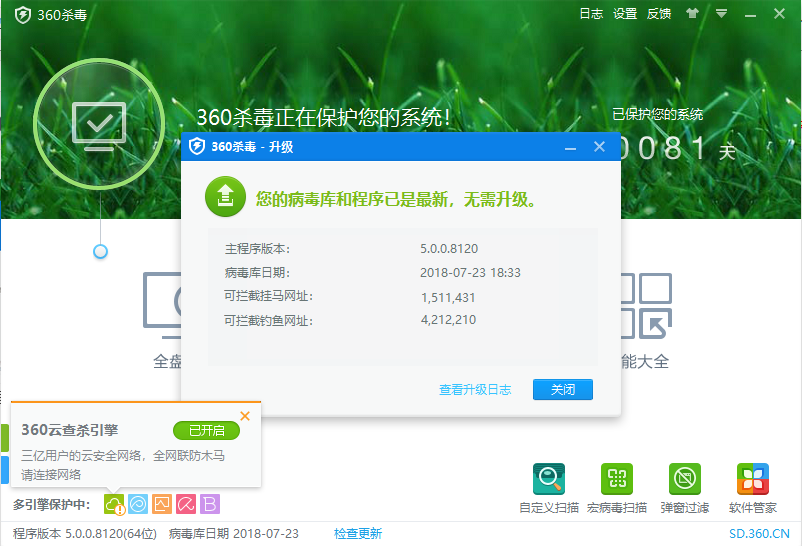Click 程序版本 5.0.0.8120(64位) status text
Viewport: 802px width, 546px height.
[x=85, y=534]
